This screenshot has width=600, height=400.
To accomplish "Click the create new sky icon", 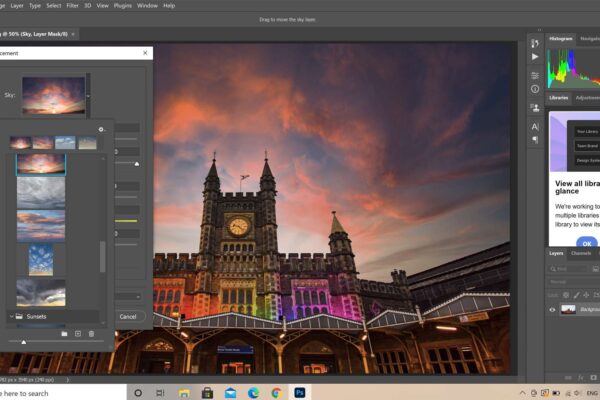I will (78, 334).
